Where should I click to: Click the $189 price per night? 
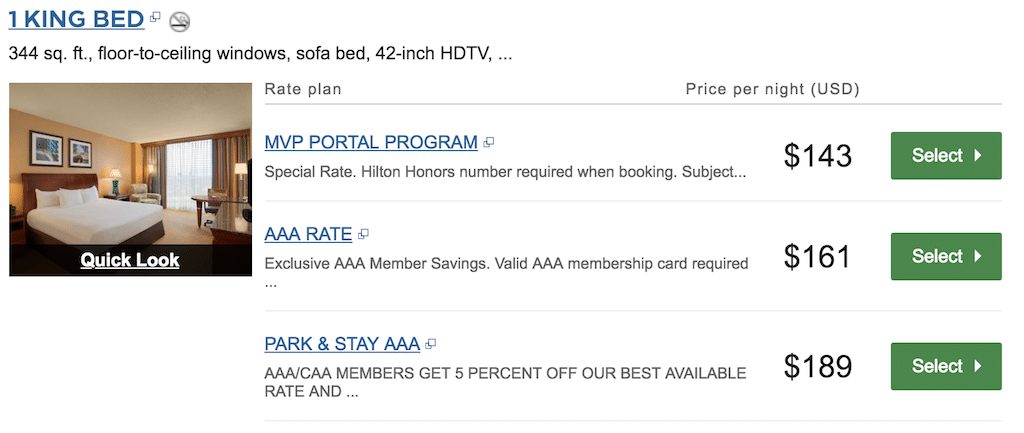tap(818, 366)
